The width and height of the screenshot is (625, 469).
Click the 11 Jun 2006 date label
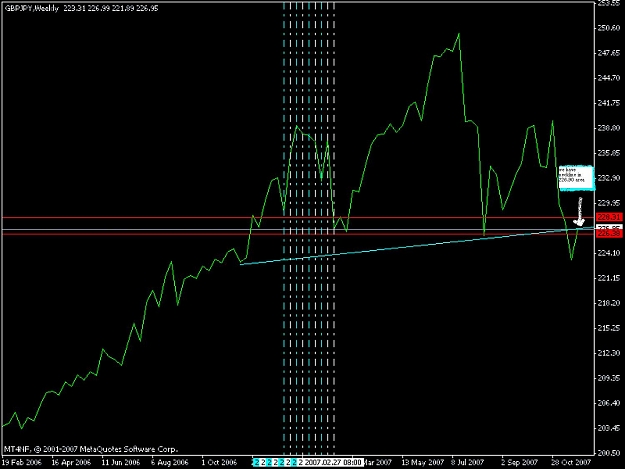tap(121, 462)
